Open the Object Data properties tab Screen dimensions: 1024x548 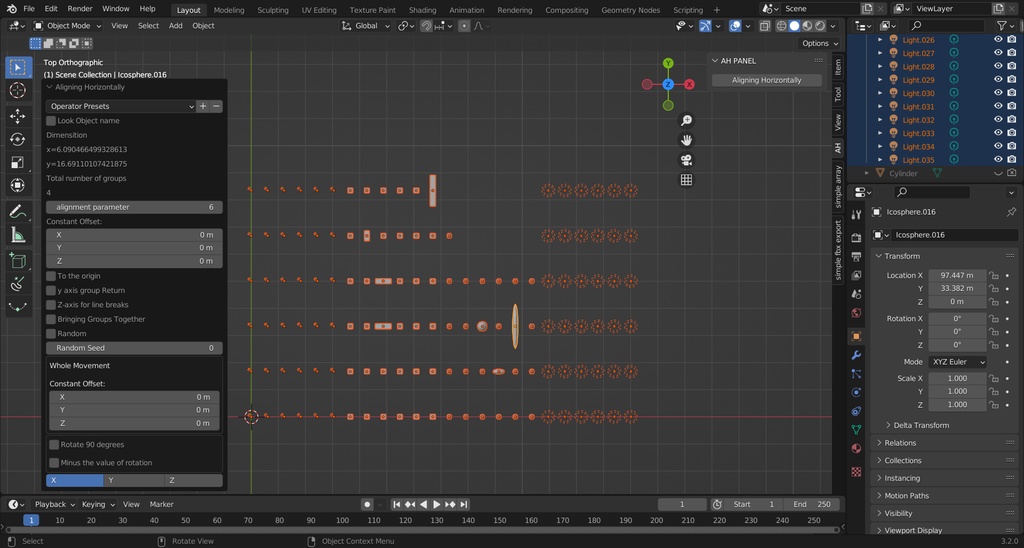(x=856, y=429)
